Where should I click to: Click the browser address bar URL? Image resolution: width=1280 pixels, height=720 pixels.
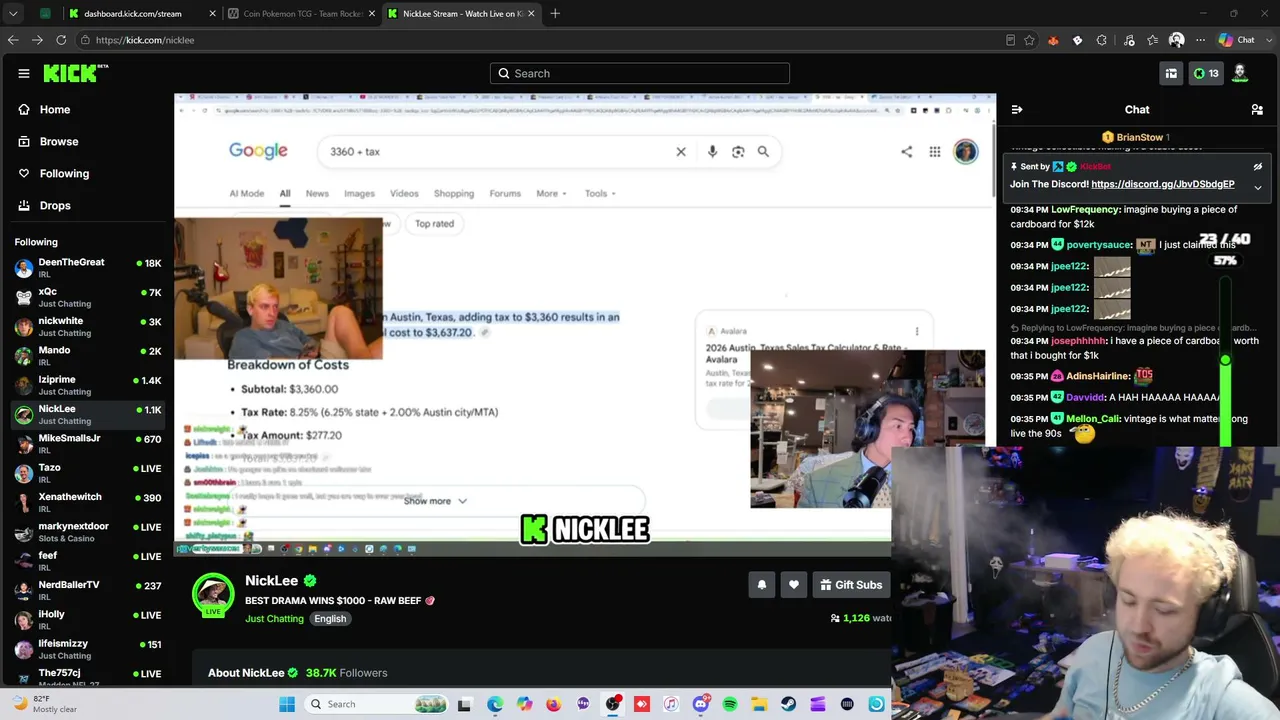tap(145, 40)
